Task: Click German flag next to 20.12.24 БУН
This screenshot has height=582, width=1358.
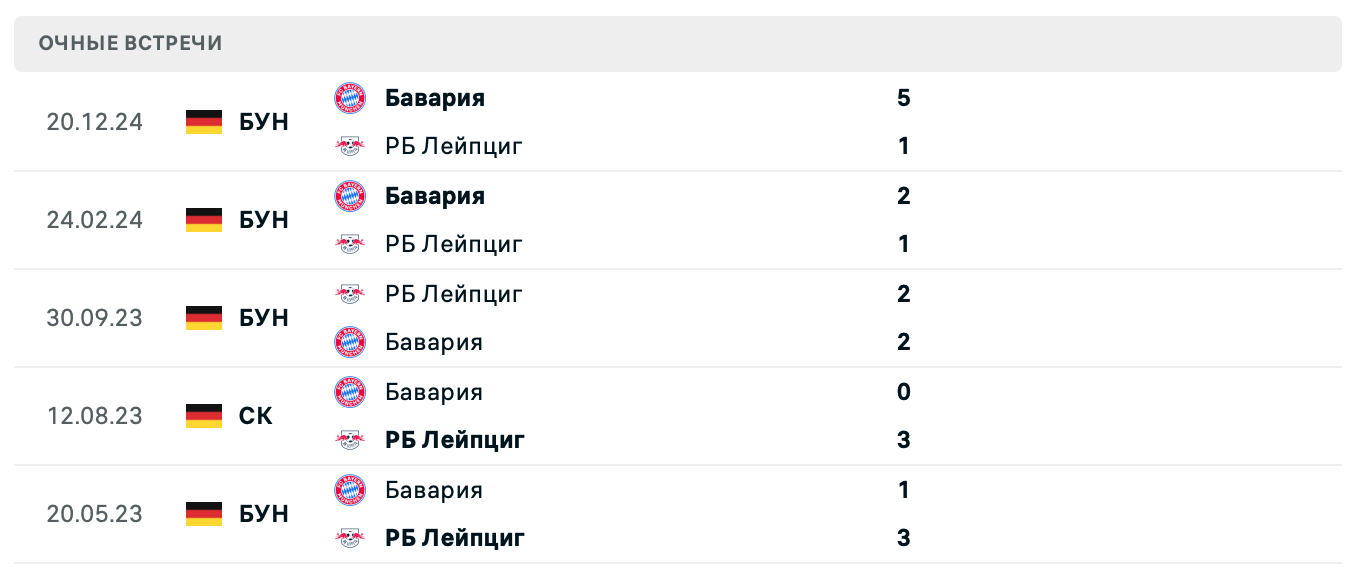Action: 204,122
